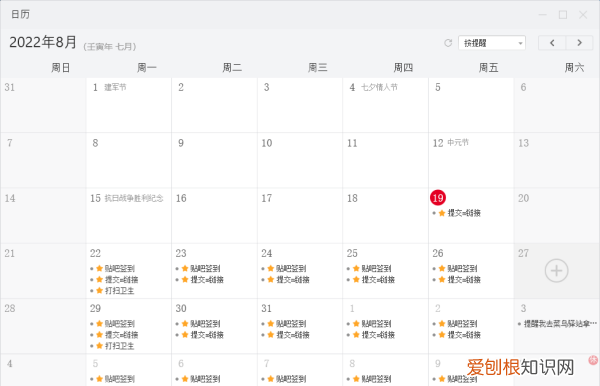Open the 贴吧签到 text on August 25
600x386 pixels.
[x=376, y=269]
